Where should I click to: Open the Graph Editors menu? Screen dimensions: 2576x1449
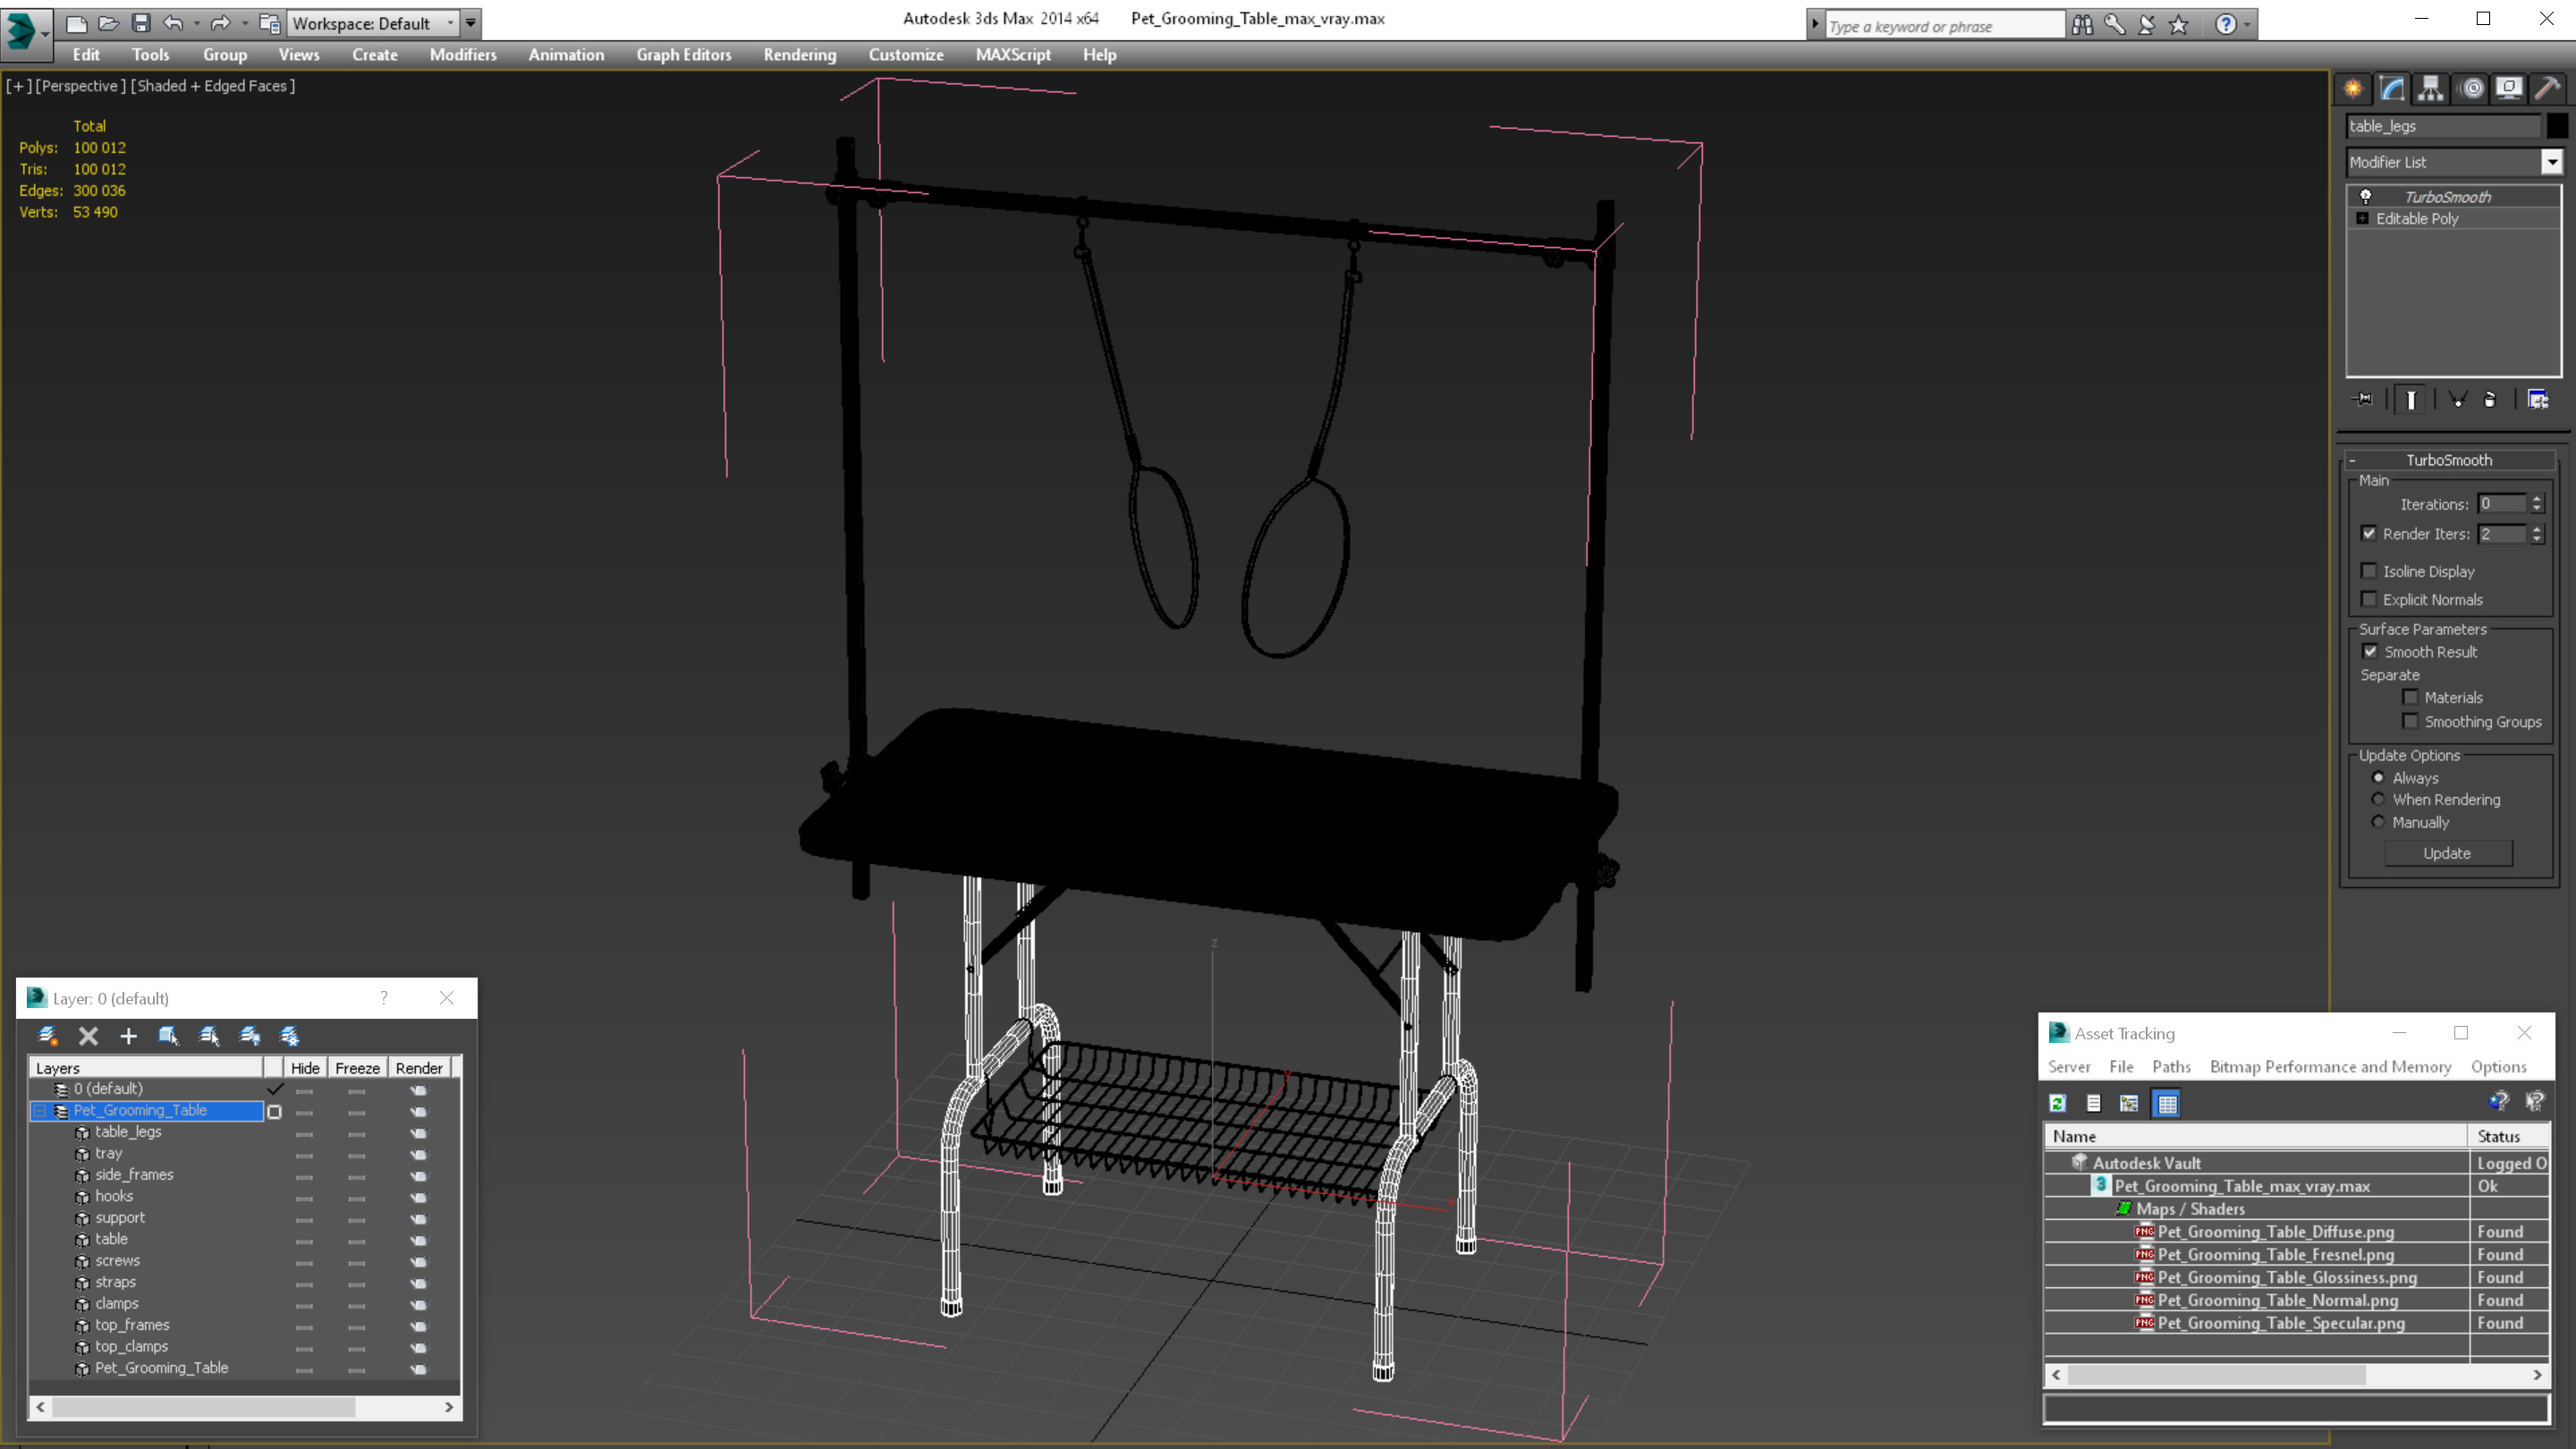pyautogui.click(x=683, y=55)
